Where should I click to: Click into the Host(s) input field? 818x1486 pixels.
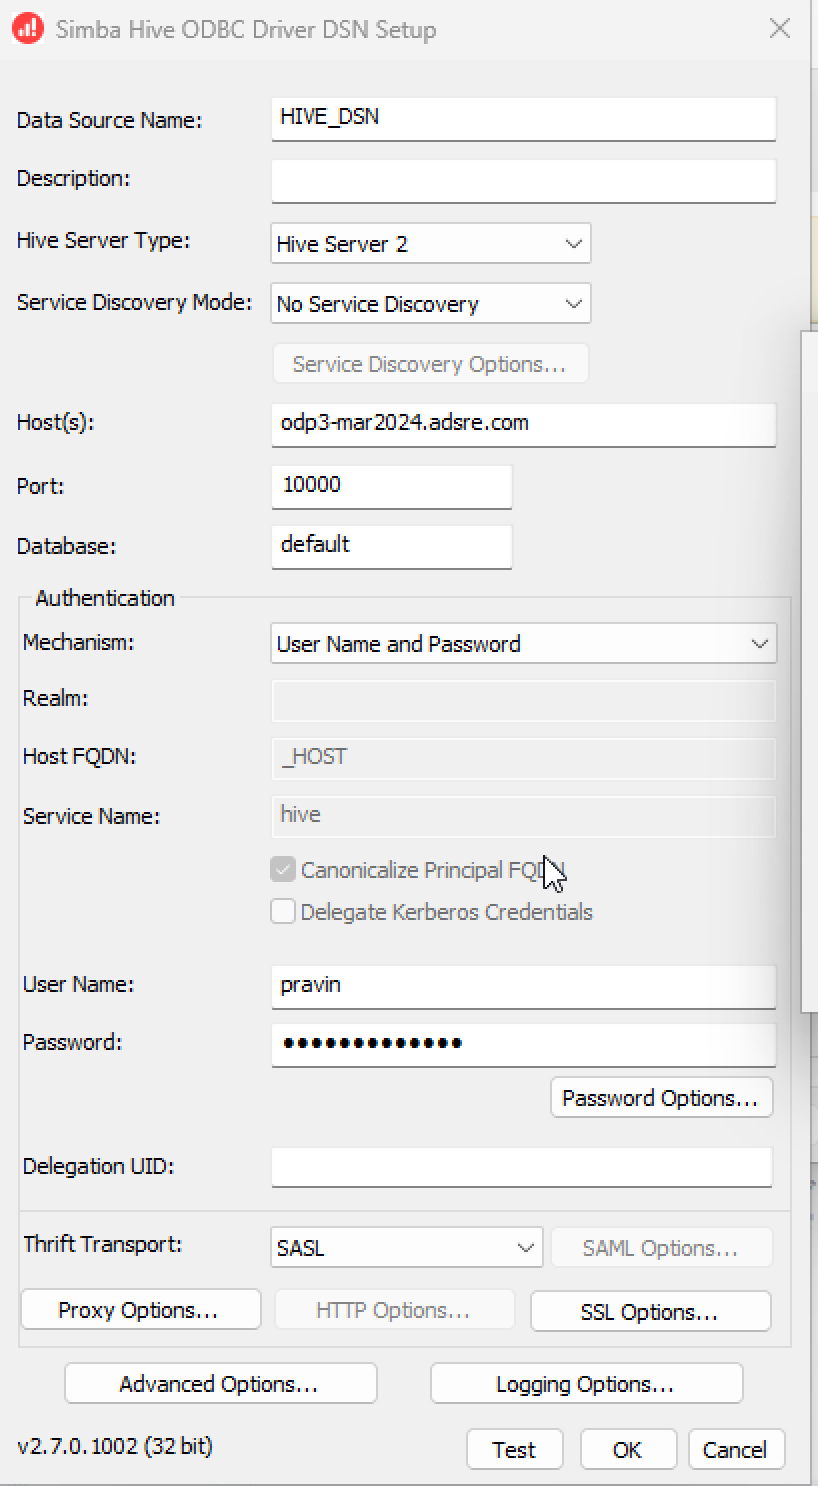[524, 424]
